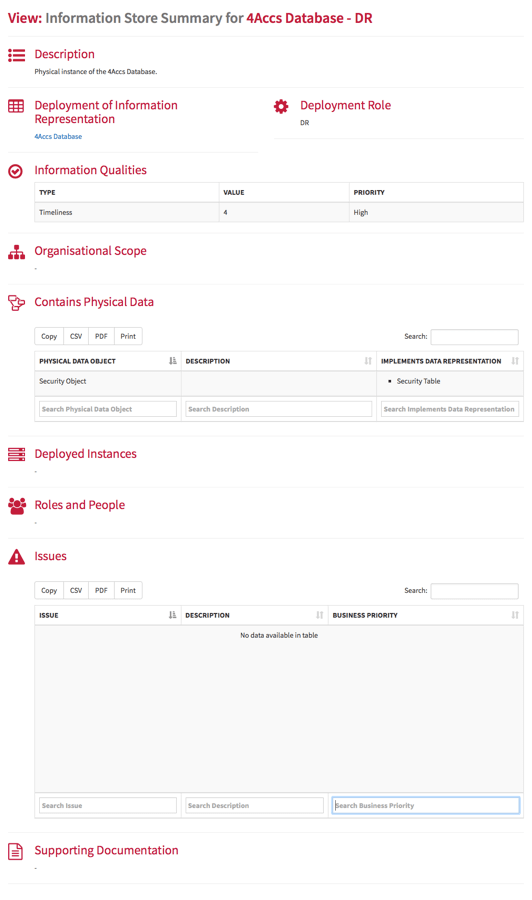Sort by Implements Data Representation column

pyautogui.click(x=449, y=361)
